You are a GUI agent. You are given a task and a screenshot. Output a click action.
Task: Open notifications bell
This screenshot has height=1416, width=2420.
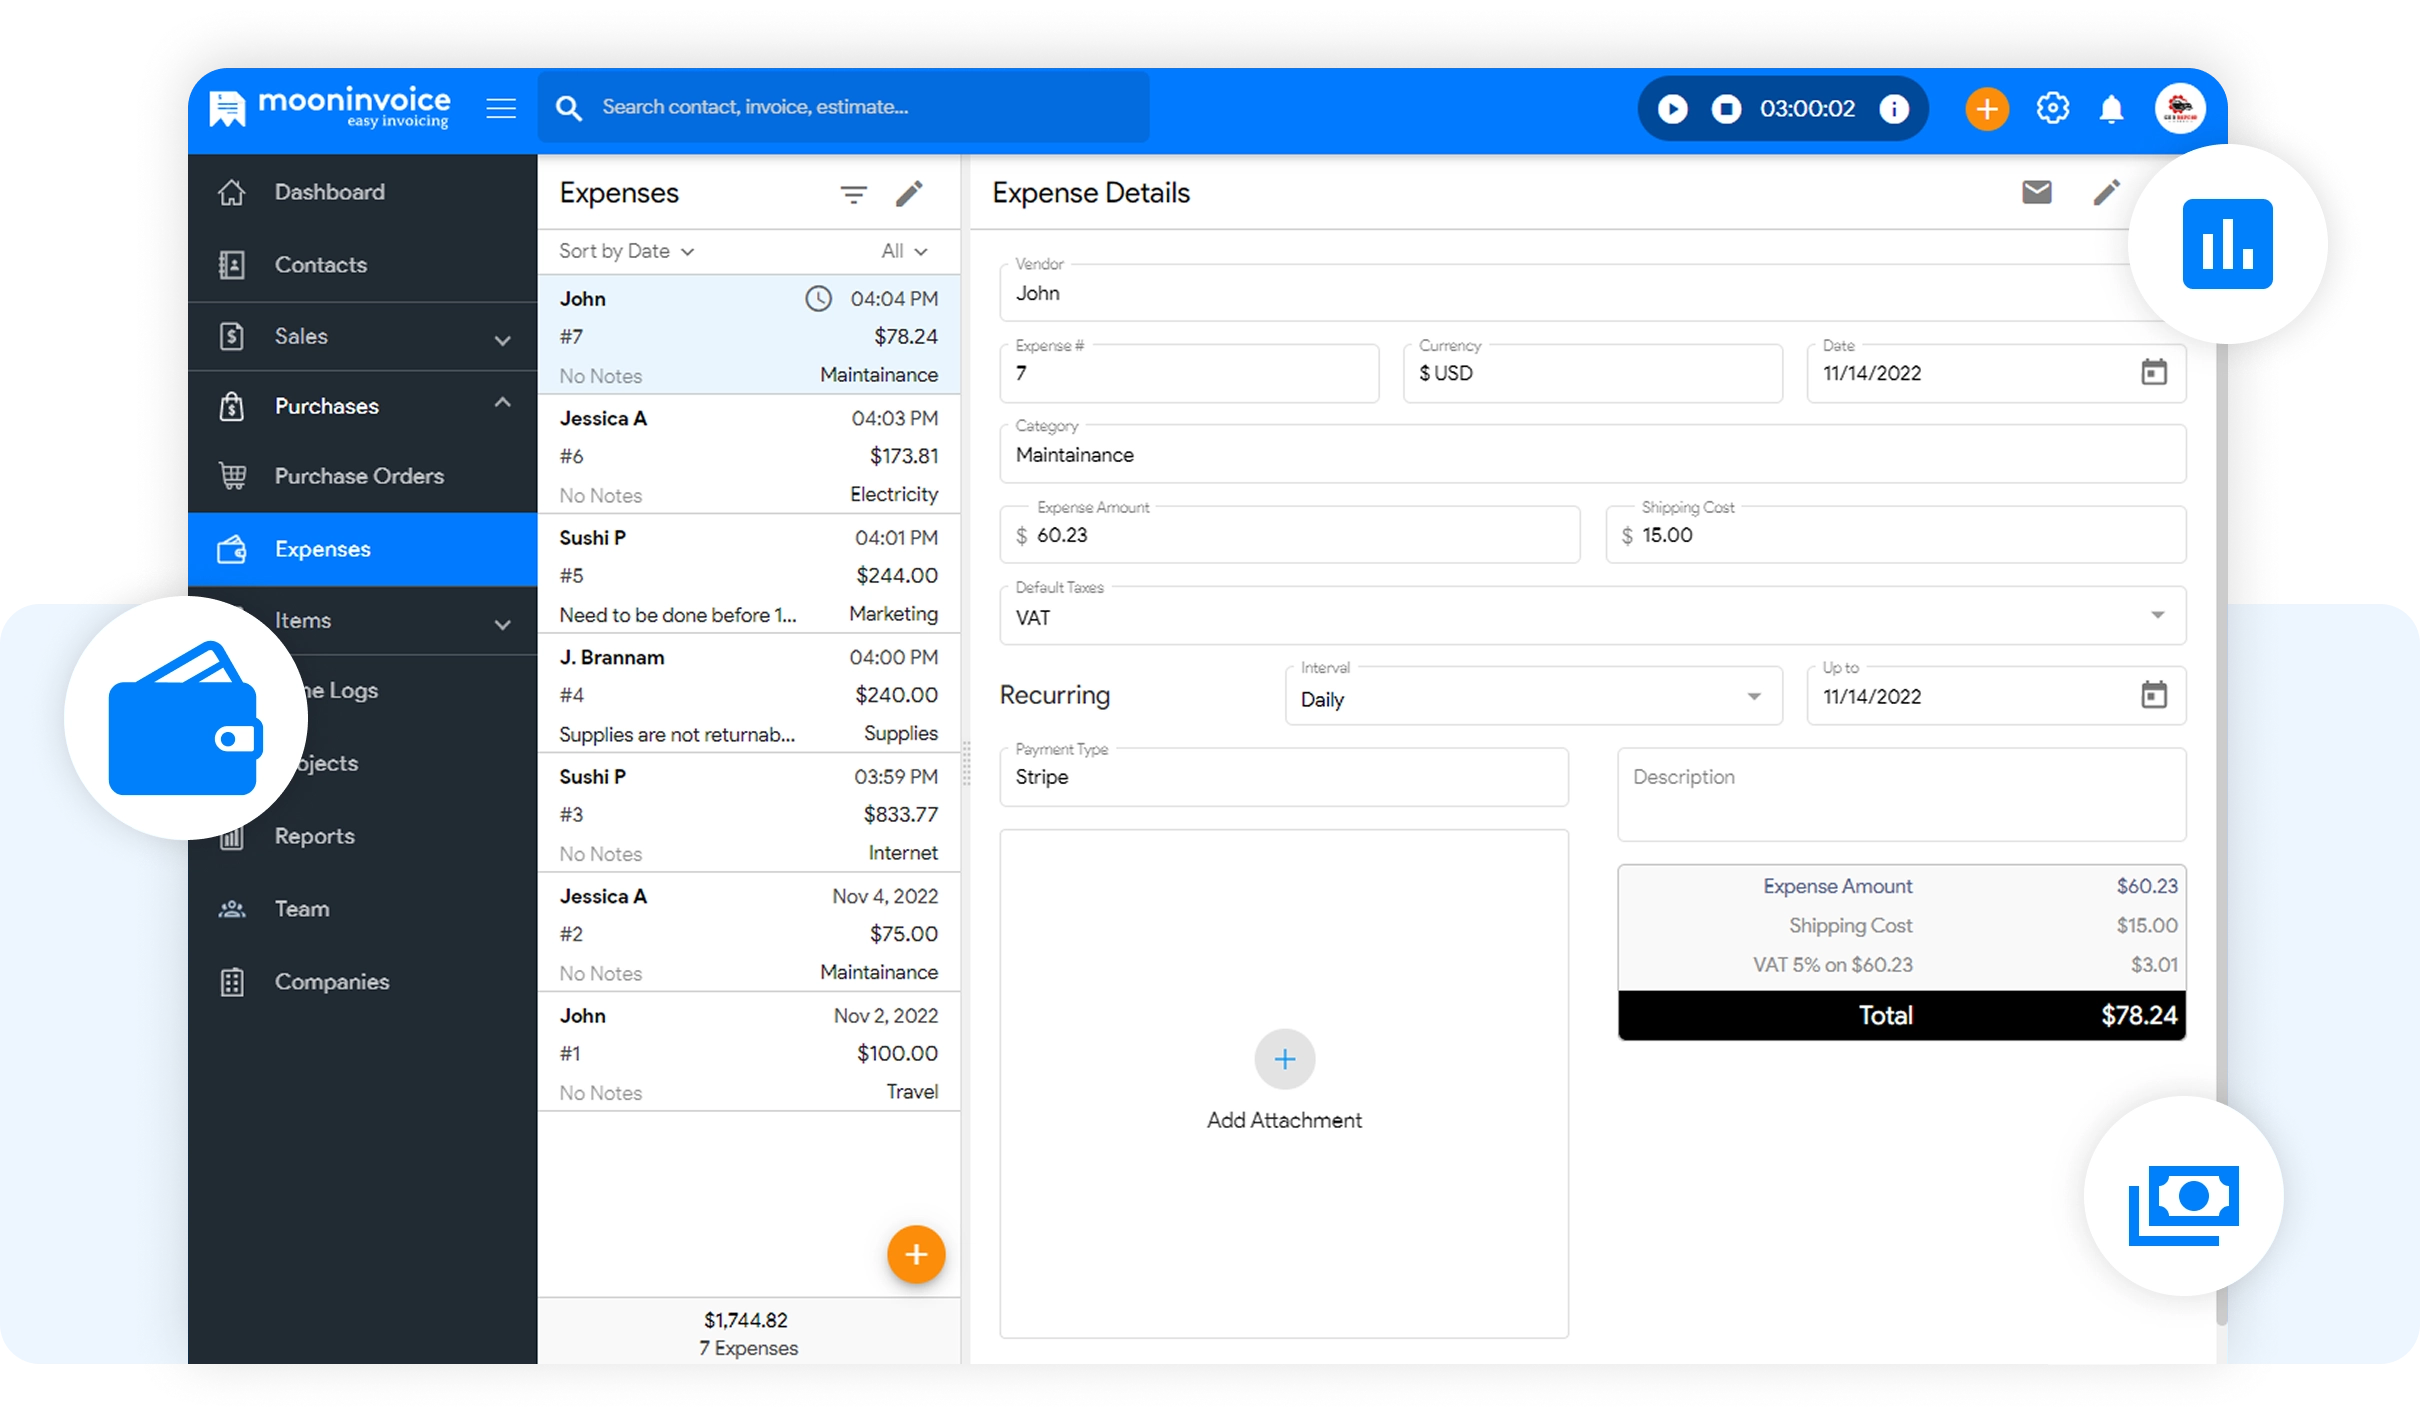tap(2111, 108)
